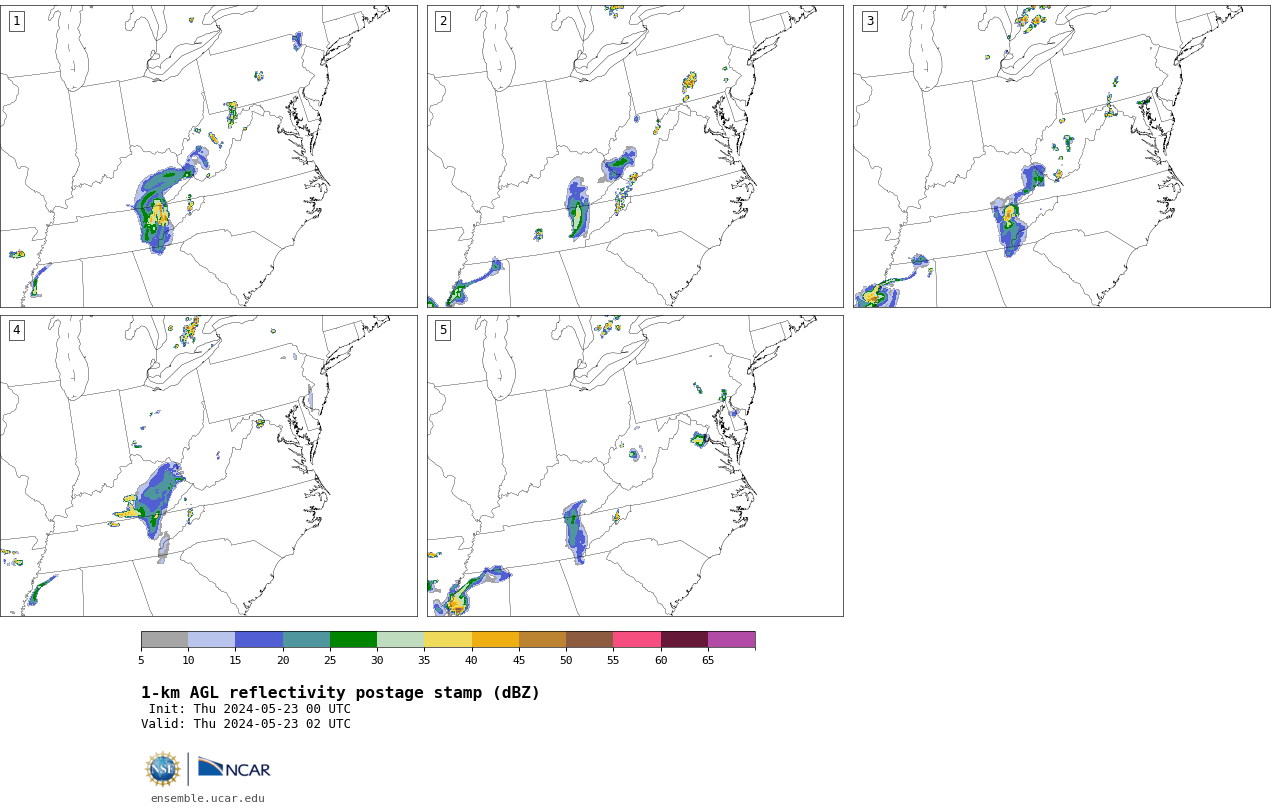Click the number 3 panel label
This screenshot has width=1280, height=809.
[869, 21]
